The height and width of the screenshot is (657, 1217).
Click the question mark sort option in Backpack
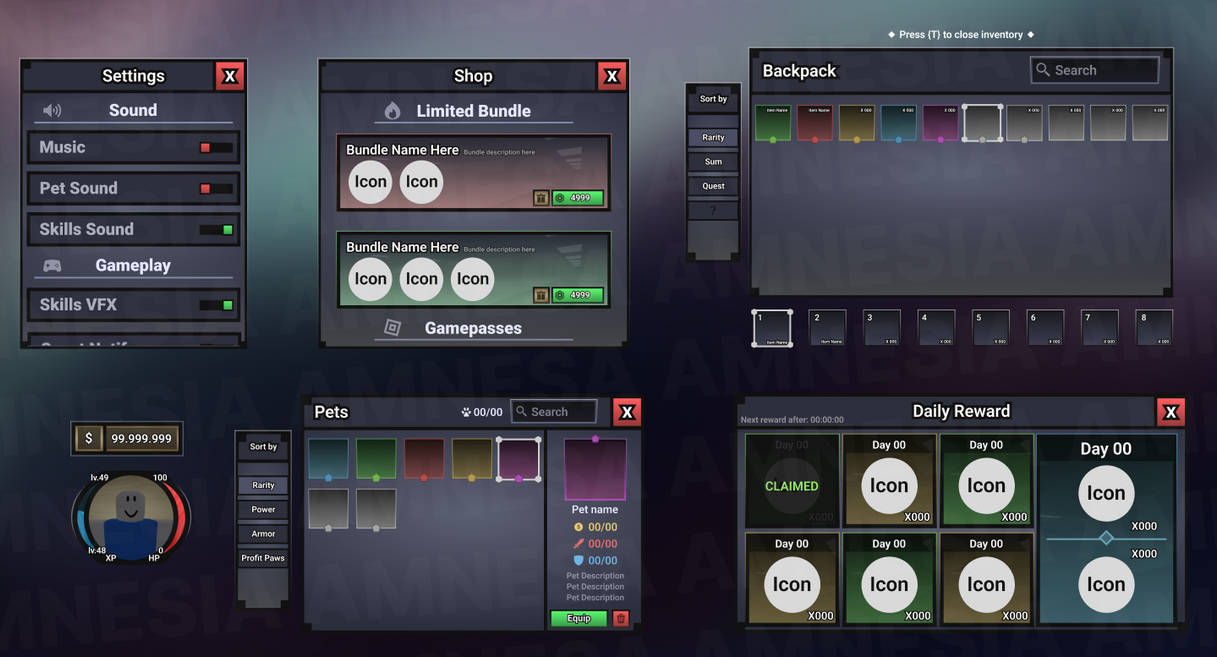click(x=713, y=210)
